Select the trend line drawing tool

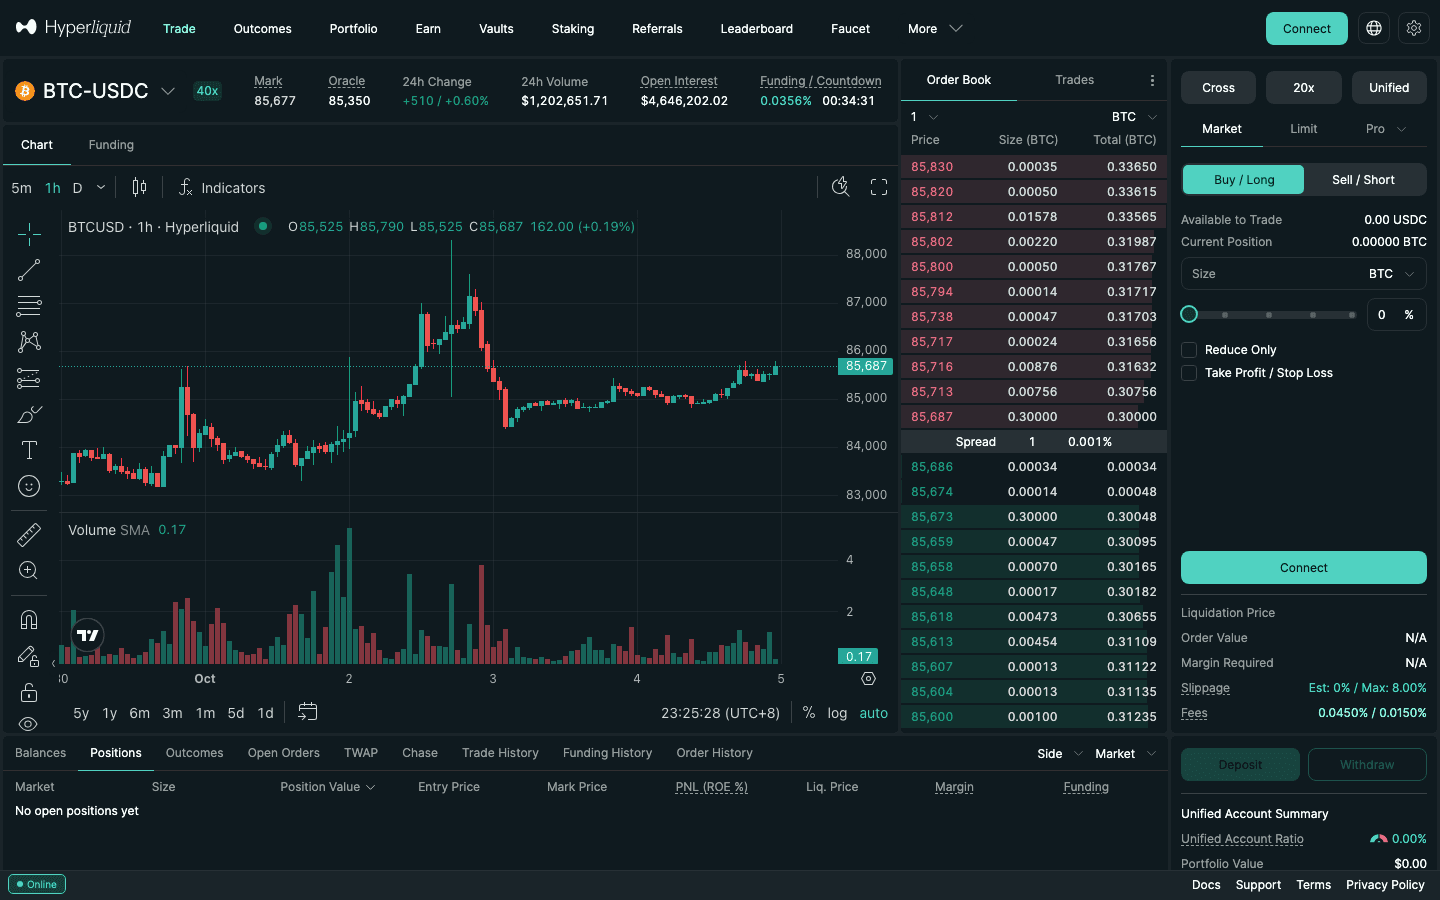29,270
